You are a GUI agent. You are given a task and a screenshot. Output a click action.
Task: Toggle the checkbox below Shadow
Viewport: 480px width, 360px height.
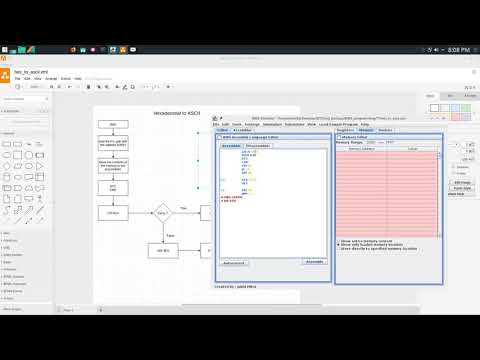coord(454,173)
